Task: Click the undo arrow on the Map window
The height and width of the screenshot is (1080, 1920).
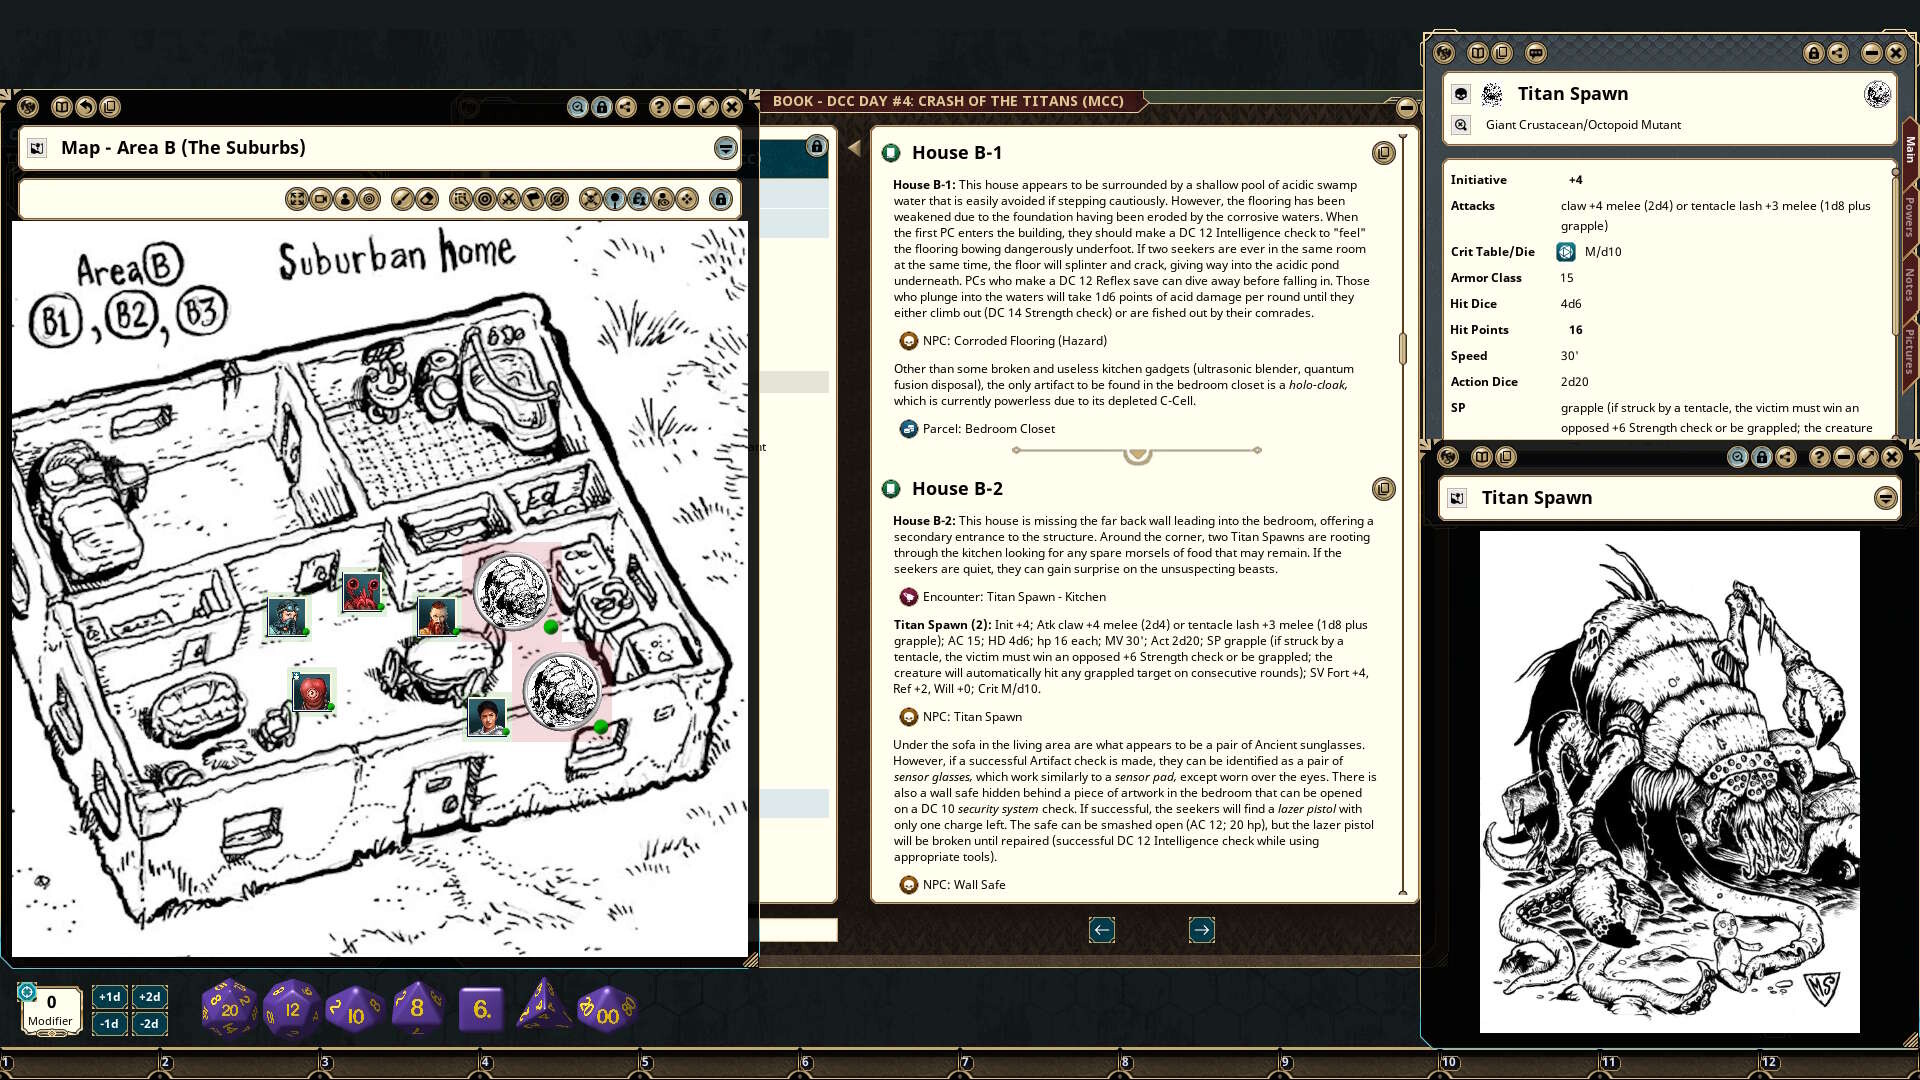Action: click(x=86, y=107)
